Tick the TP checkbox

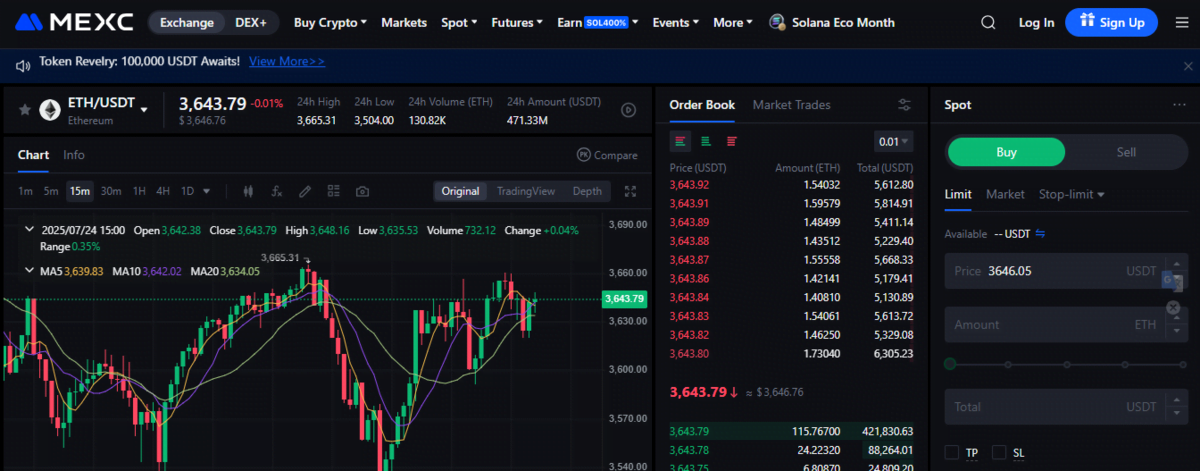(x=952, y=453)
